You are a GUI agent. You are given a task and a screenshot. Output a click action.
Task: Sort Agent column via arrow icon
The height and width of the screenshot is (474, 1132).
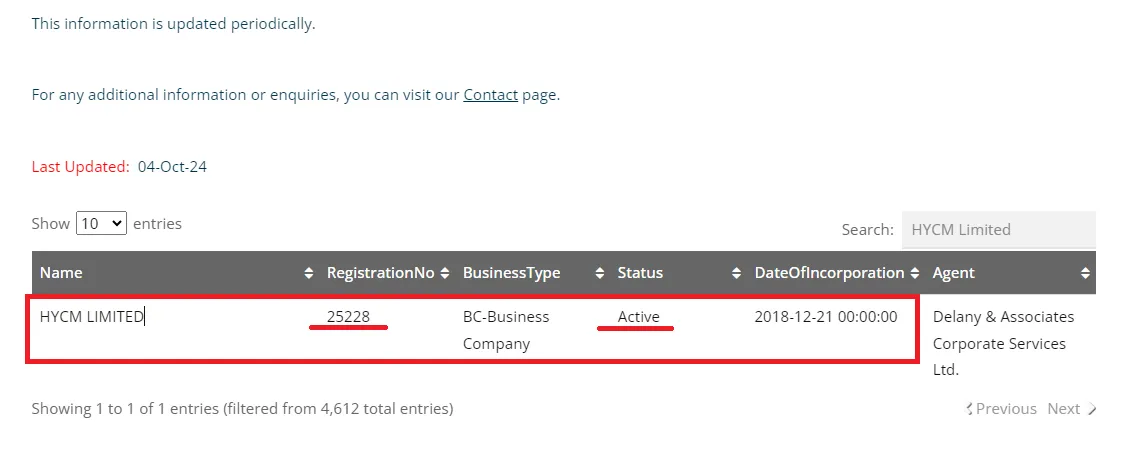(1085, 273)
